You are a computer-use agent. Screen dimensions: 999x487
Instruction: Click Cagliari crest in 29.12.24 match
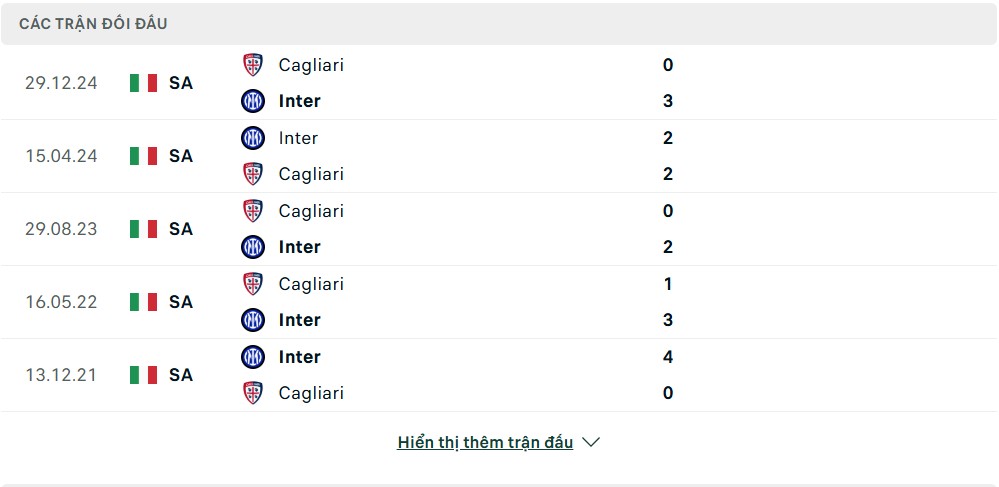(253, 65)
